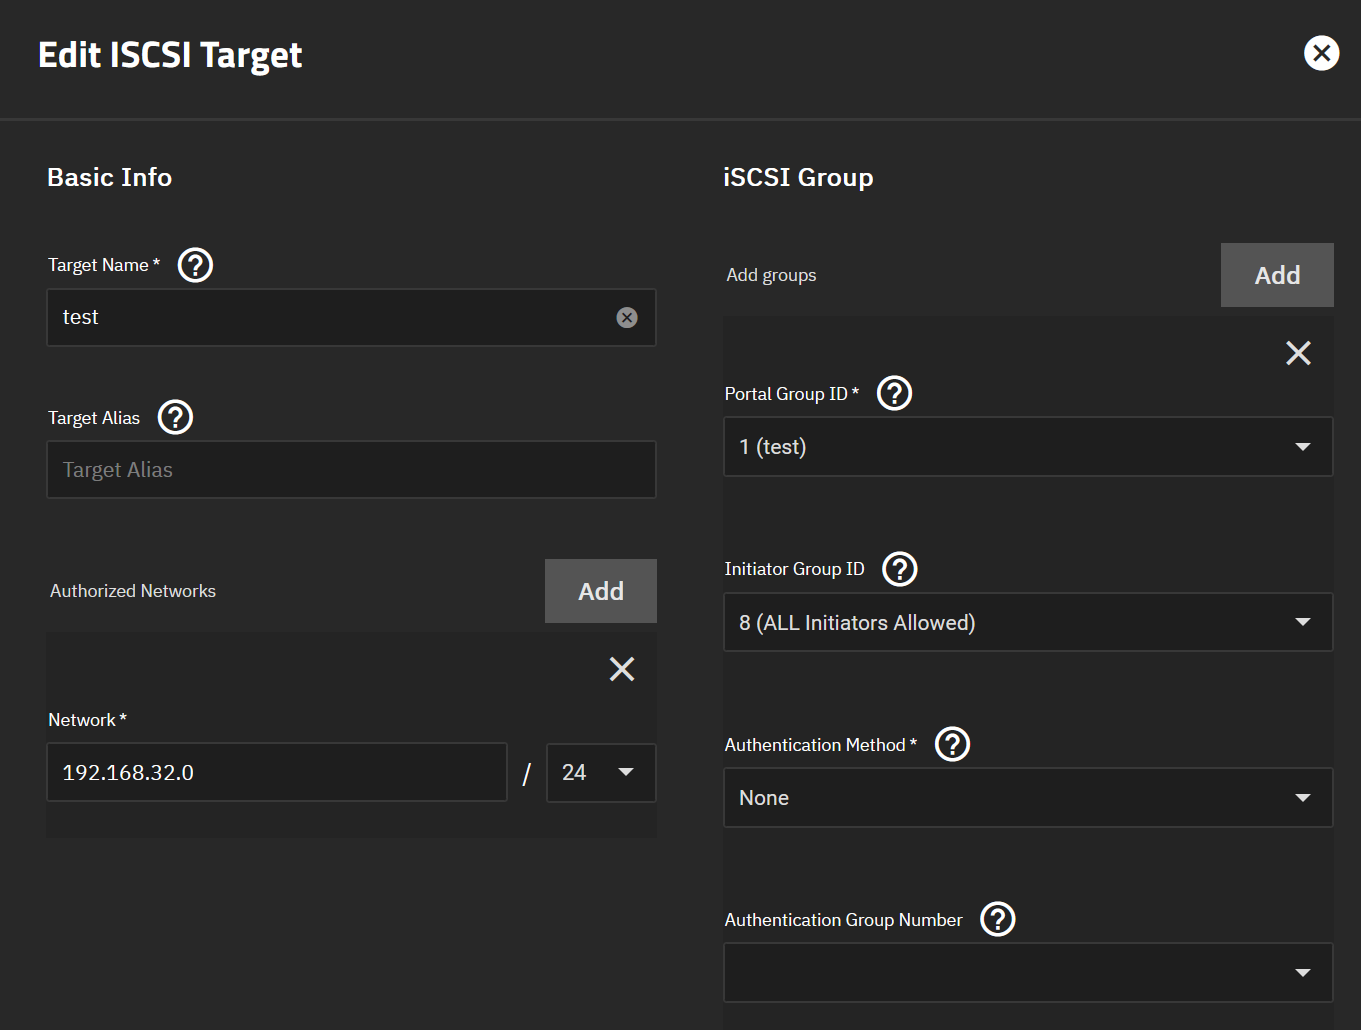Image resolution: width=1361 pixels, height=1030 pixels.
Task: Open the Portal Group ID dropdown
Action: click(1028, 447)
